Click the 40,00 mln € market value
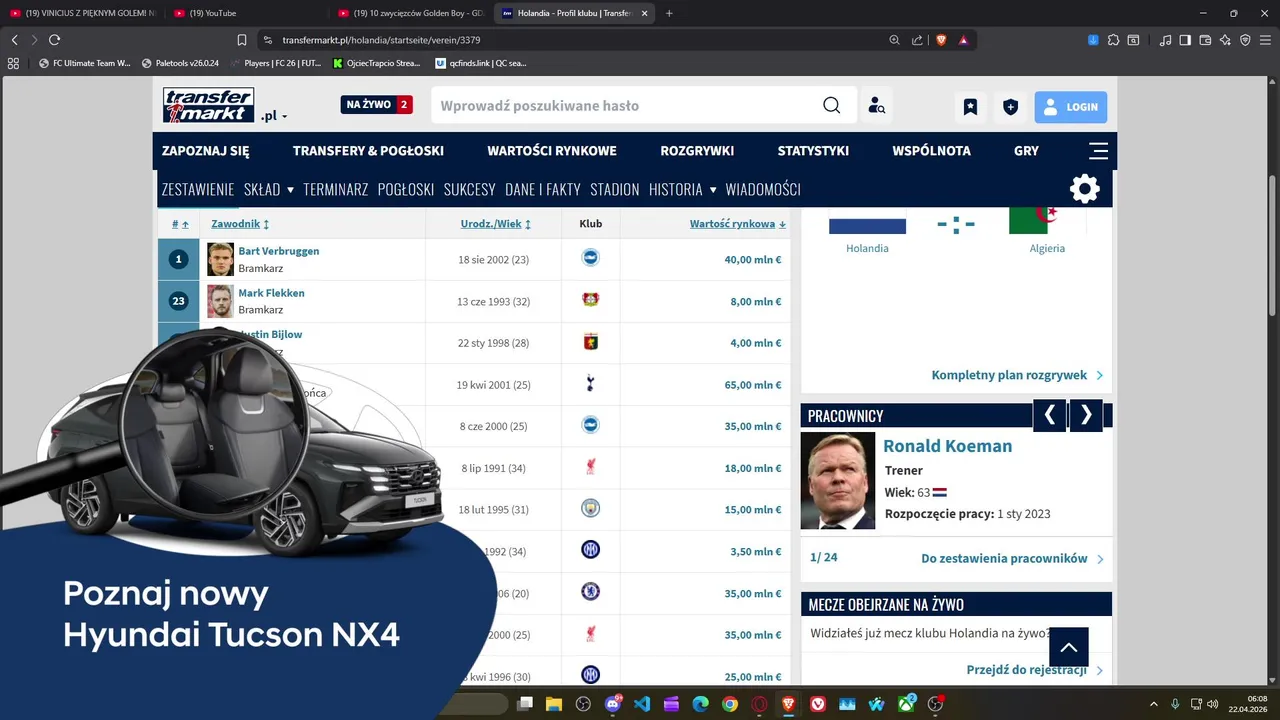 [753, 259]
